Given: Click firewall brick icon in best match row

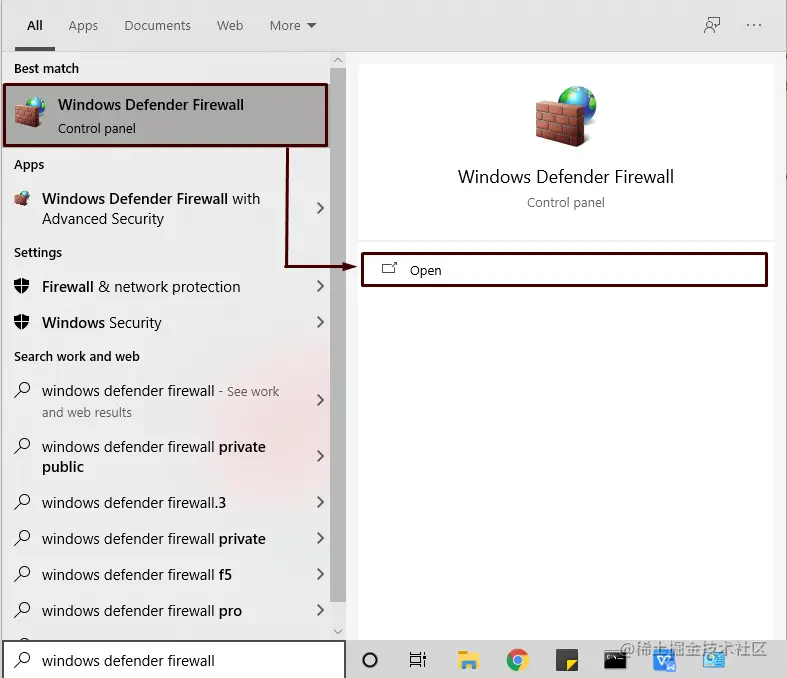Looking at the screenshot, I should [30, 112].
